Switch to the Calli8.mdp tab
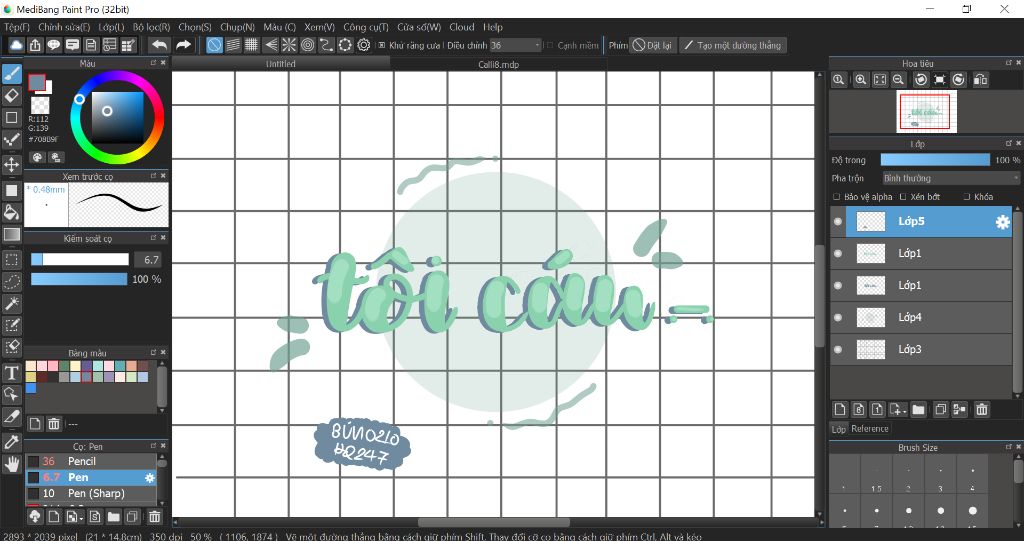 pyautogui.click(x=498, y=64)
